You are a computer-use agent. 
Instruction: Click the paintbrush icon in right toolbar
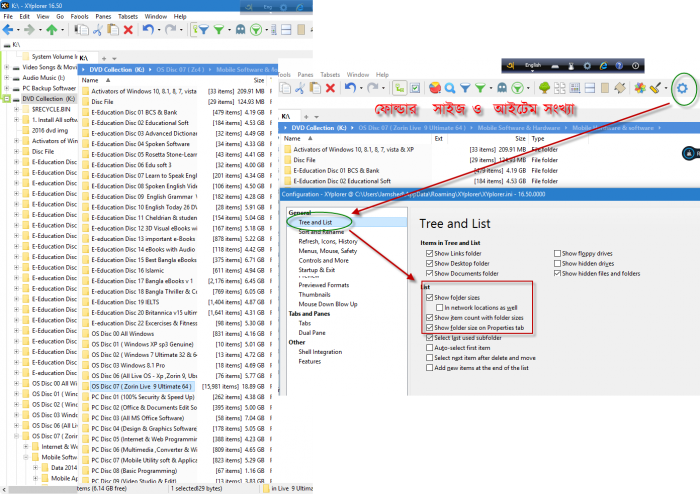point(655,88)
